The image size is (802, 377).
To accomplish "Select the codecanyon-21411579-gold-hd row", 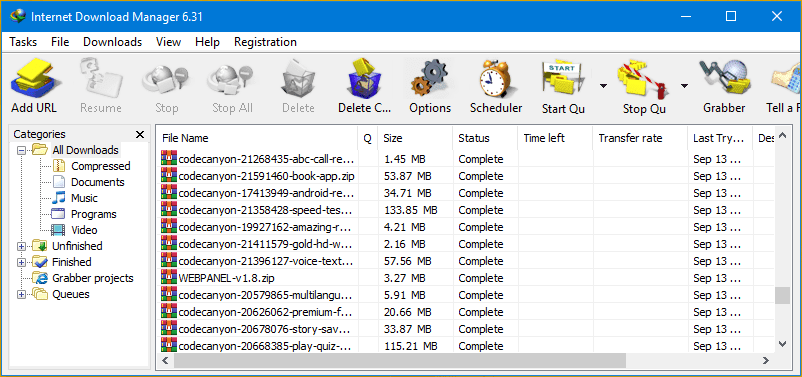I will coord(465,244).
